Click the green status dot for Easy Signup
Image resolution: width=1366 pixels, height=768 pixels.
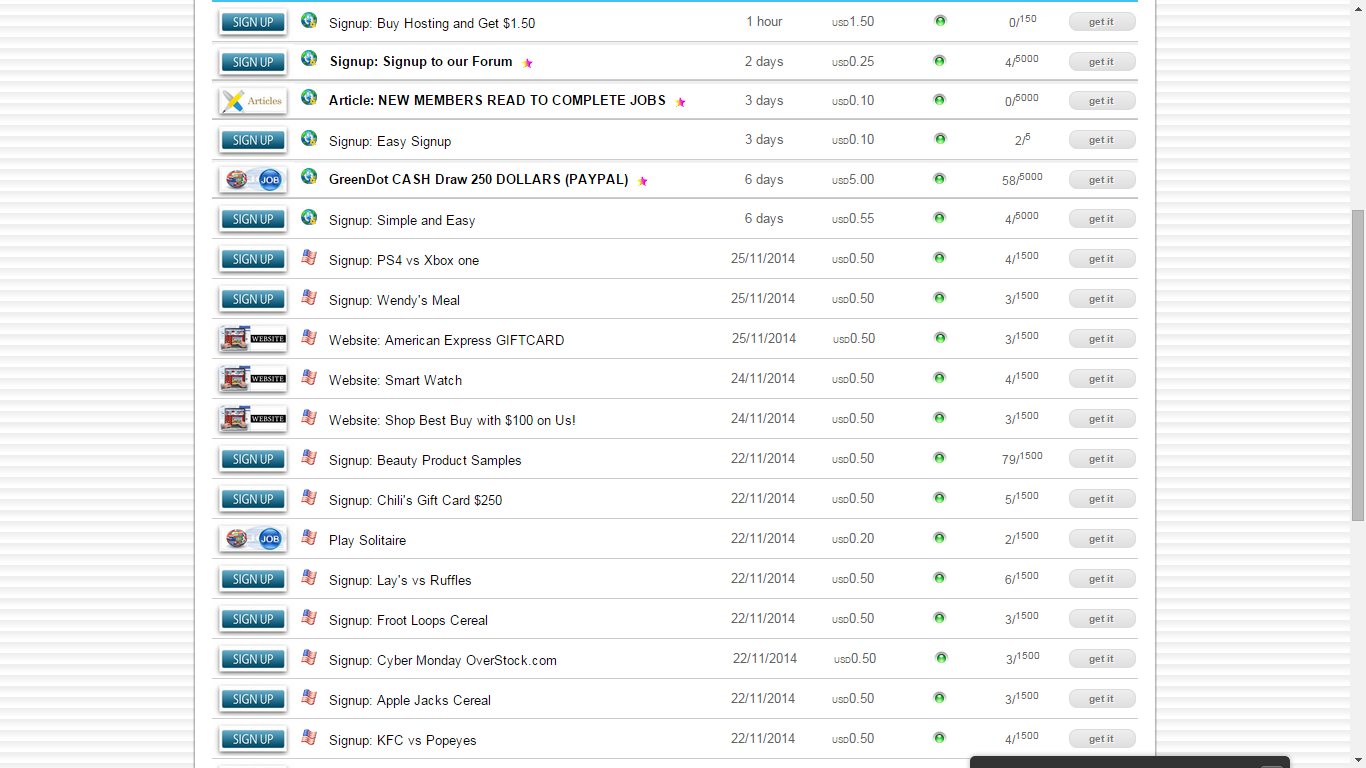[939, 139]
